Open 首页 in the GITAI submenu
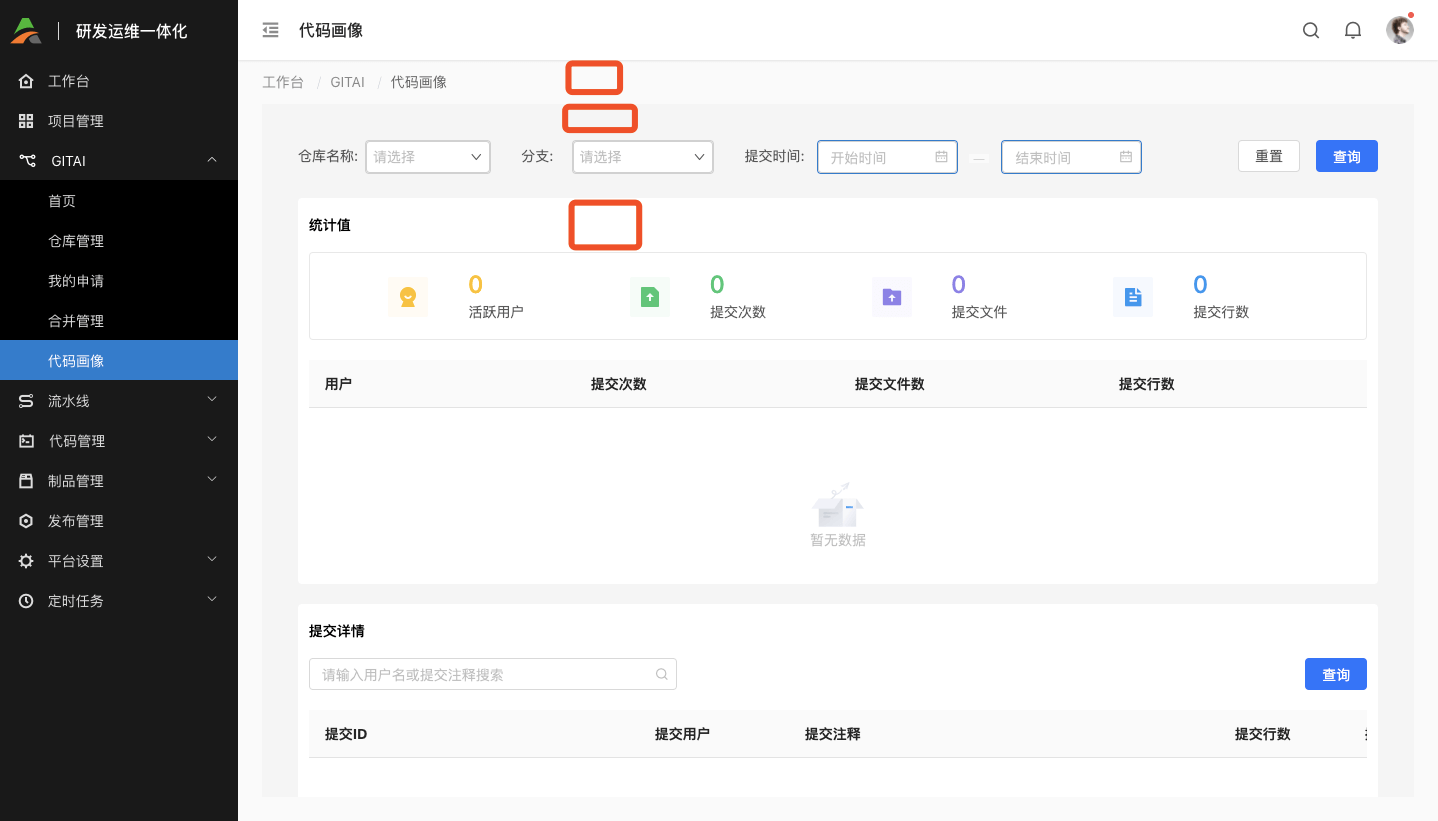Image resolution: width=1438 pixels, height=821 pixels. [x=119, y=201]
